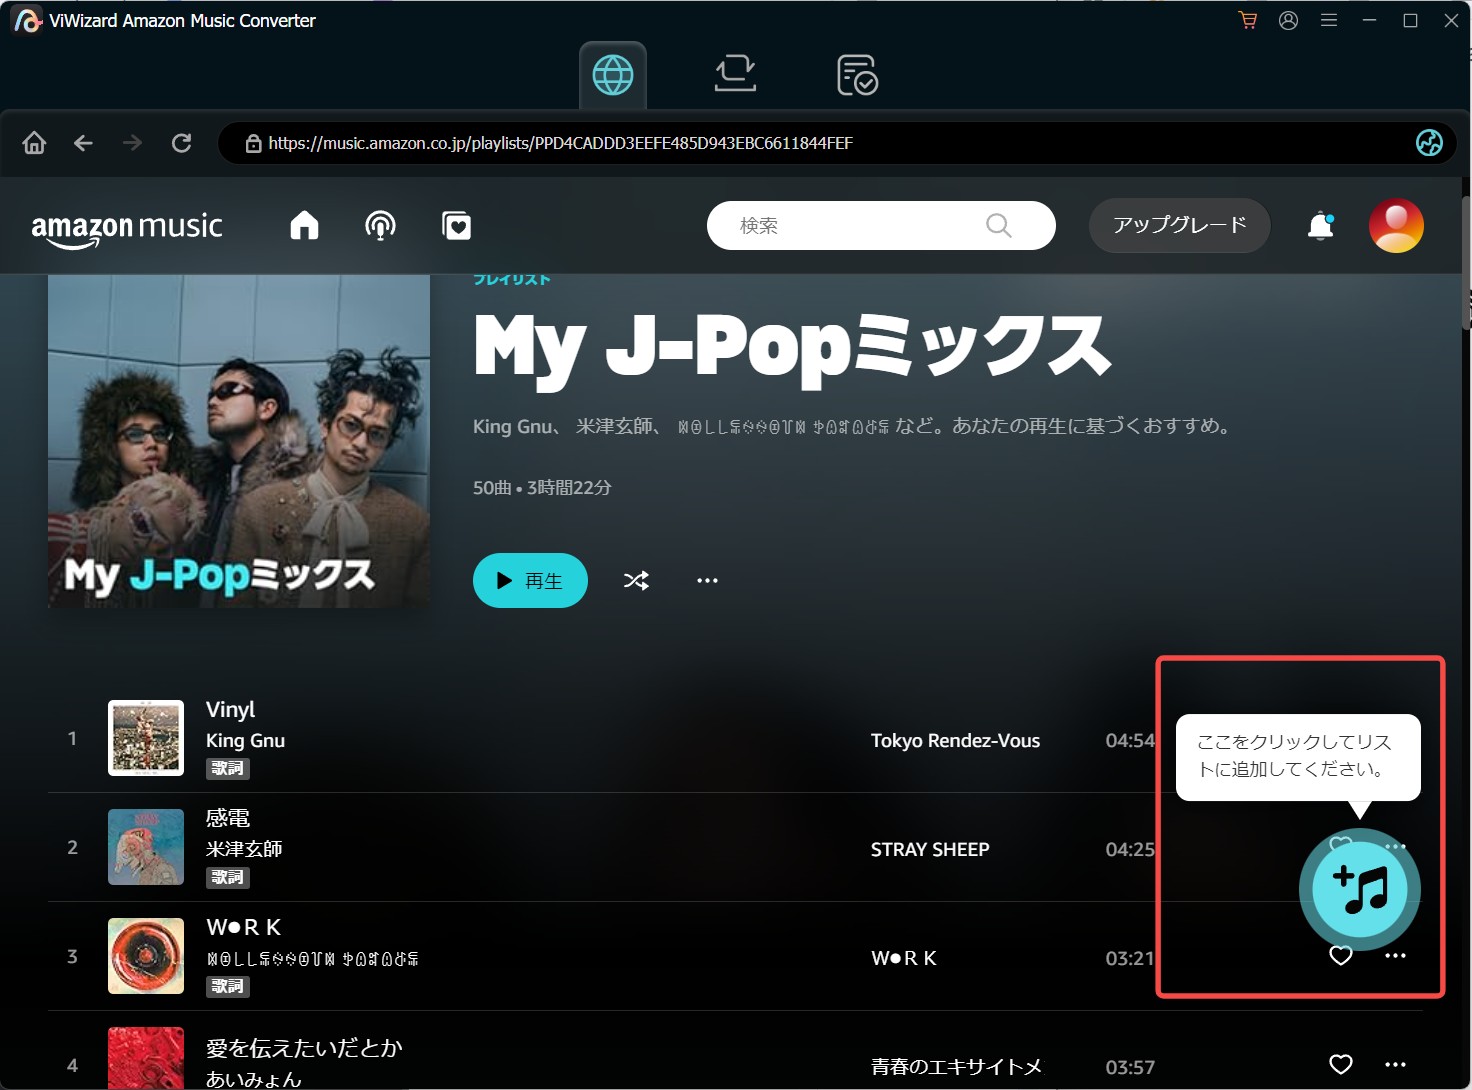Open the user account icon in title bar
1472x1090 pixels.
pos(1288,20)
